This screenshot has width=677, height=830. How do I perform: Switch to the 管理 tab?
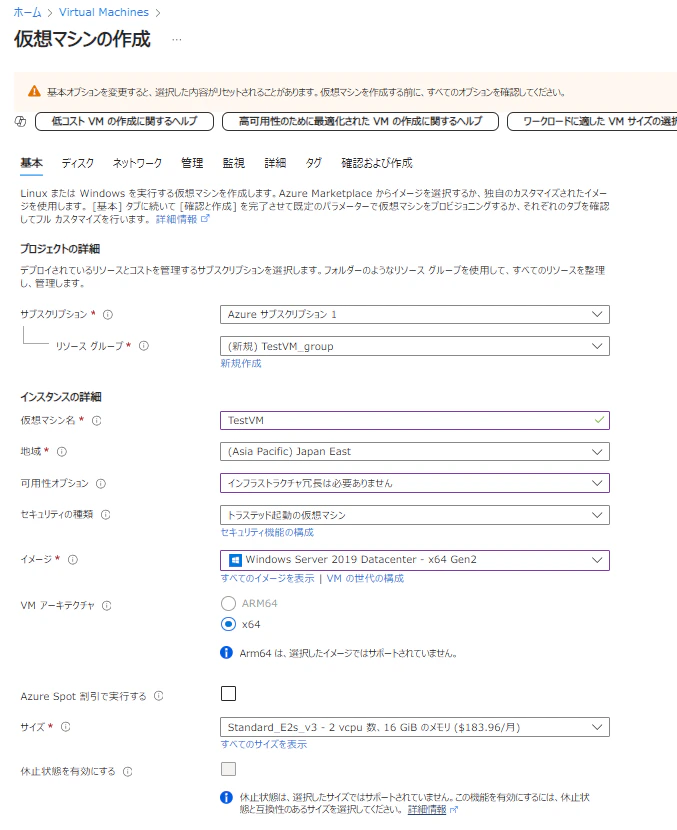tap(192, 163)
